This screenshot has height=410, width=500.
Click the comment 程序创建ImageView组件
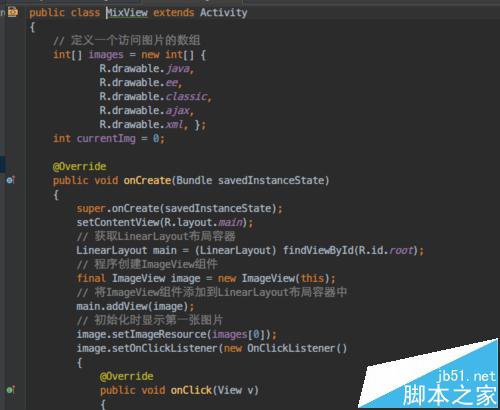tap(147, 264)
